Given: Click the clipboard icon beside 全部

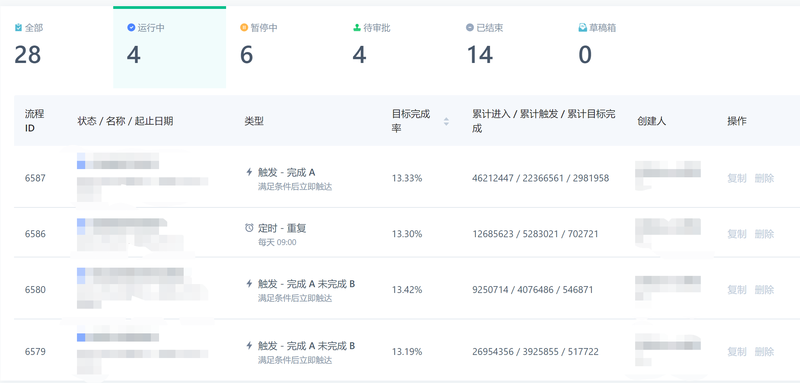Looking at the screenshot, I should click(x=18, y=28).
